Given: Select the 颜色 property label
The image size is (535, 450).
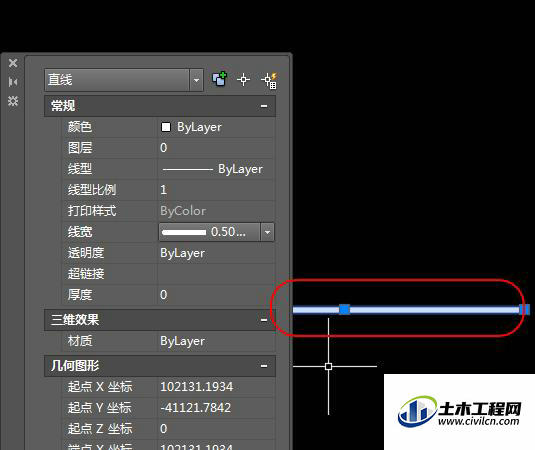Looking at the screenshot, I should coord(80,127).
